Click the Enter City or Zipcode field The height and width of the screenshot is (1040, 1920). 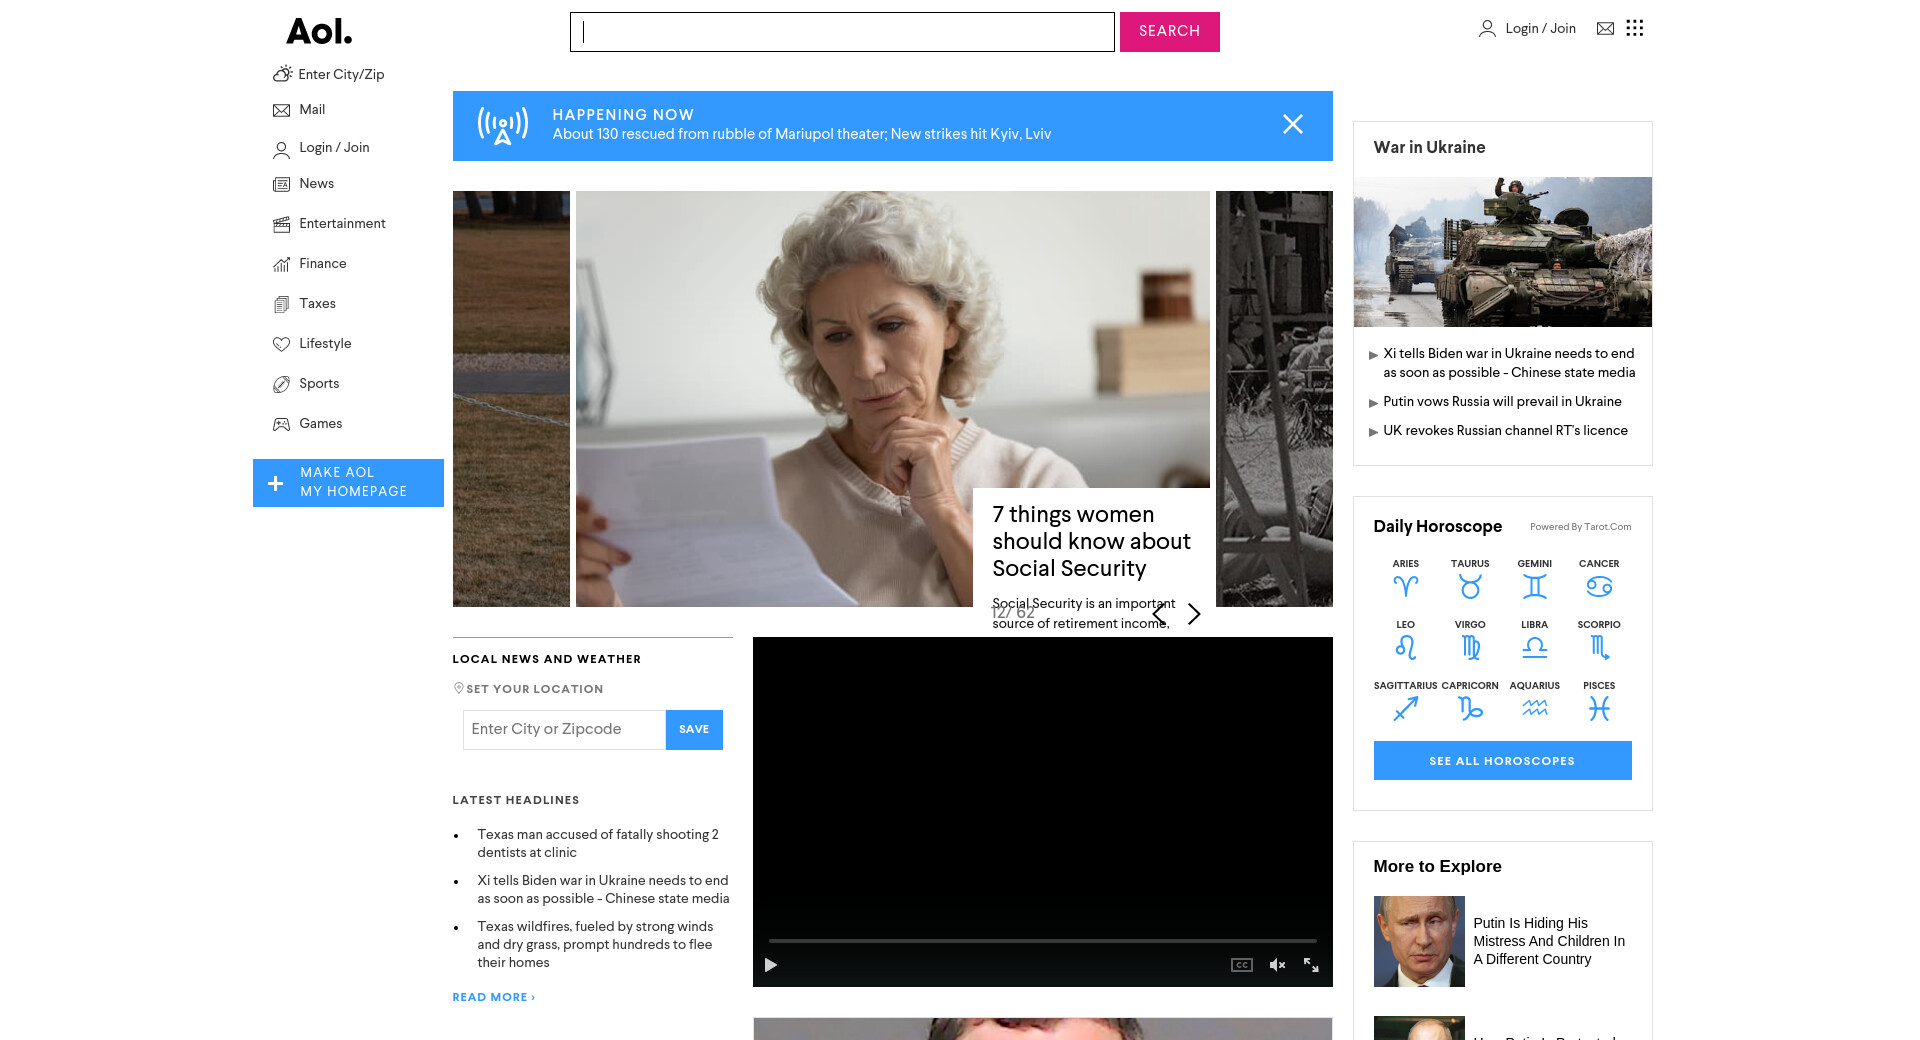[564, 730]
